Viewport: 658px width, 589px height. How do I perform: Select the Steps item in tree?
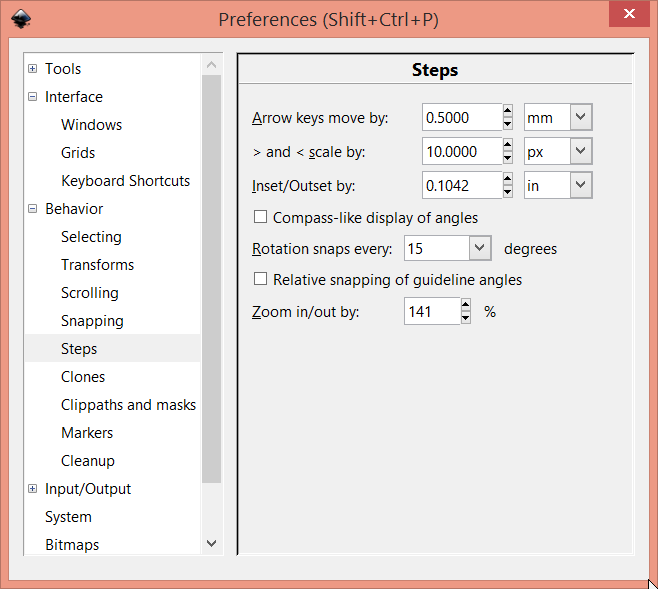coord(112,349)
